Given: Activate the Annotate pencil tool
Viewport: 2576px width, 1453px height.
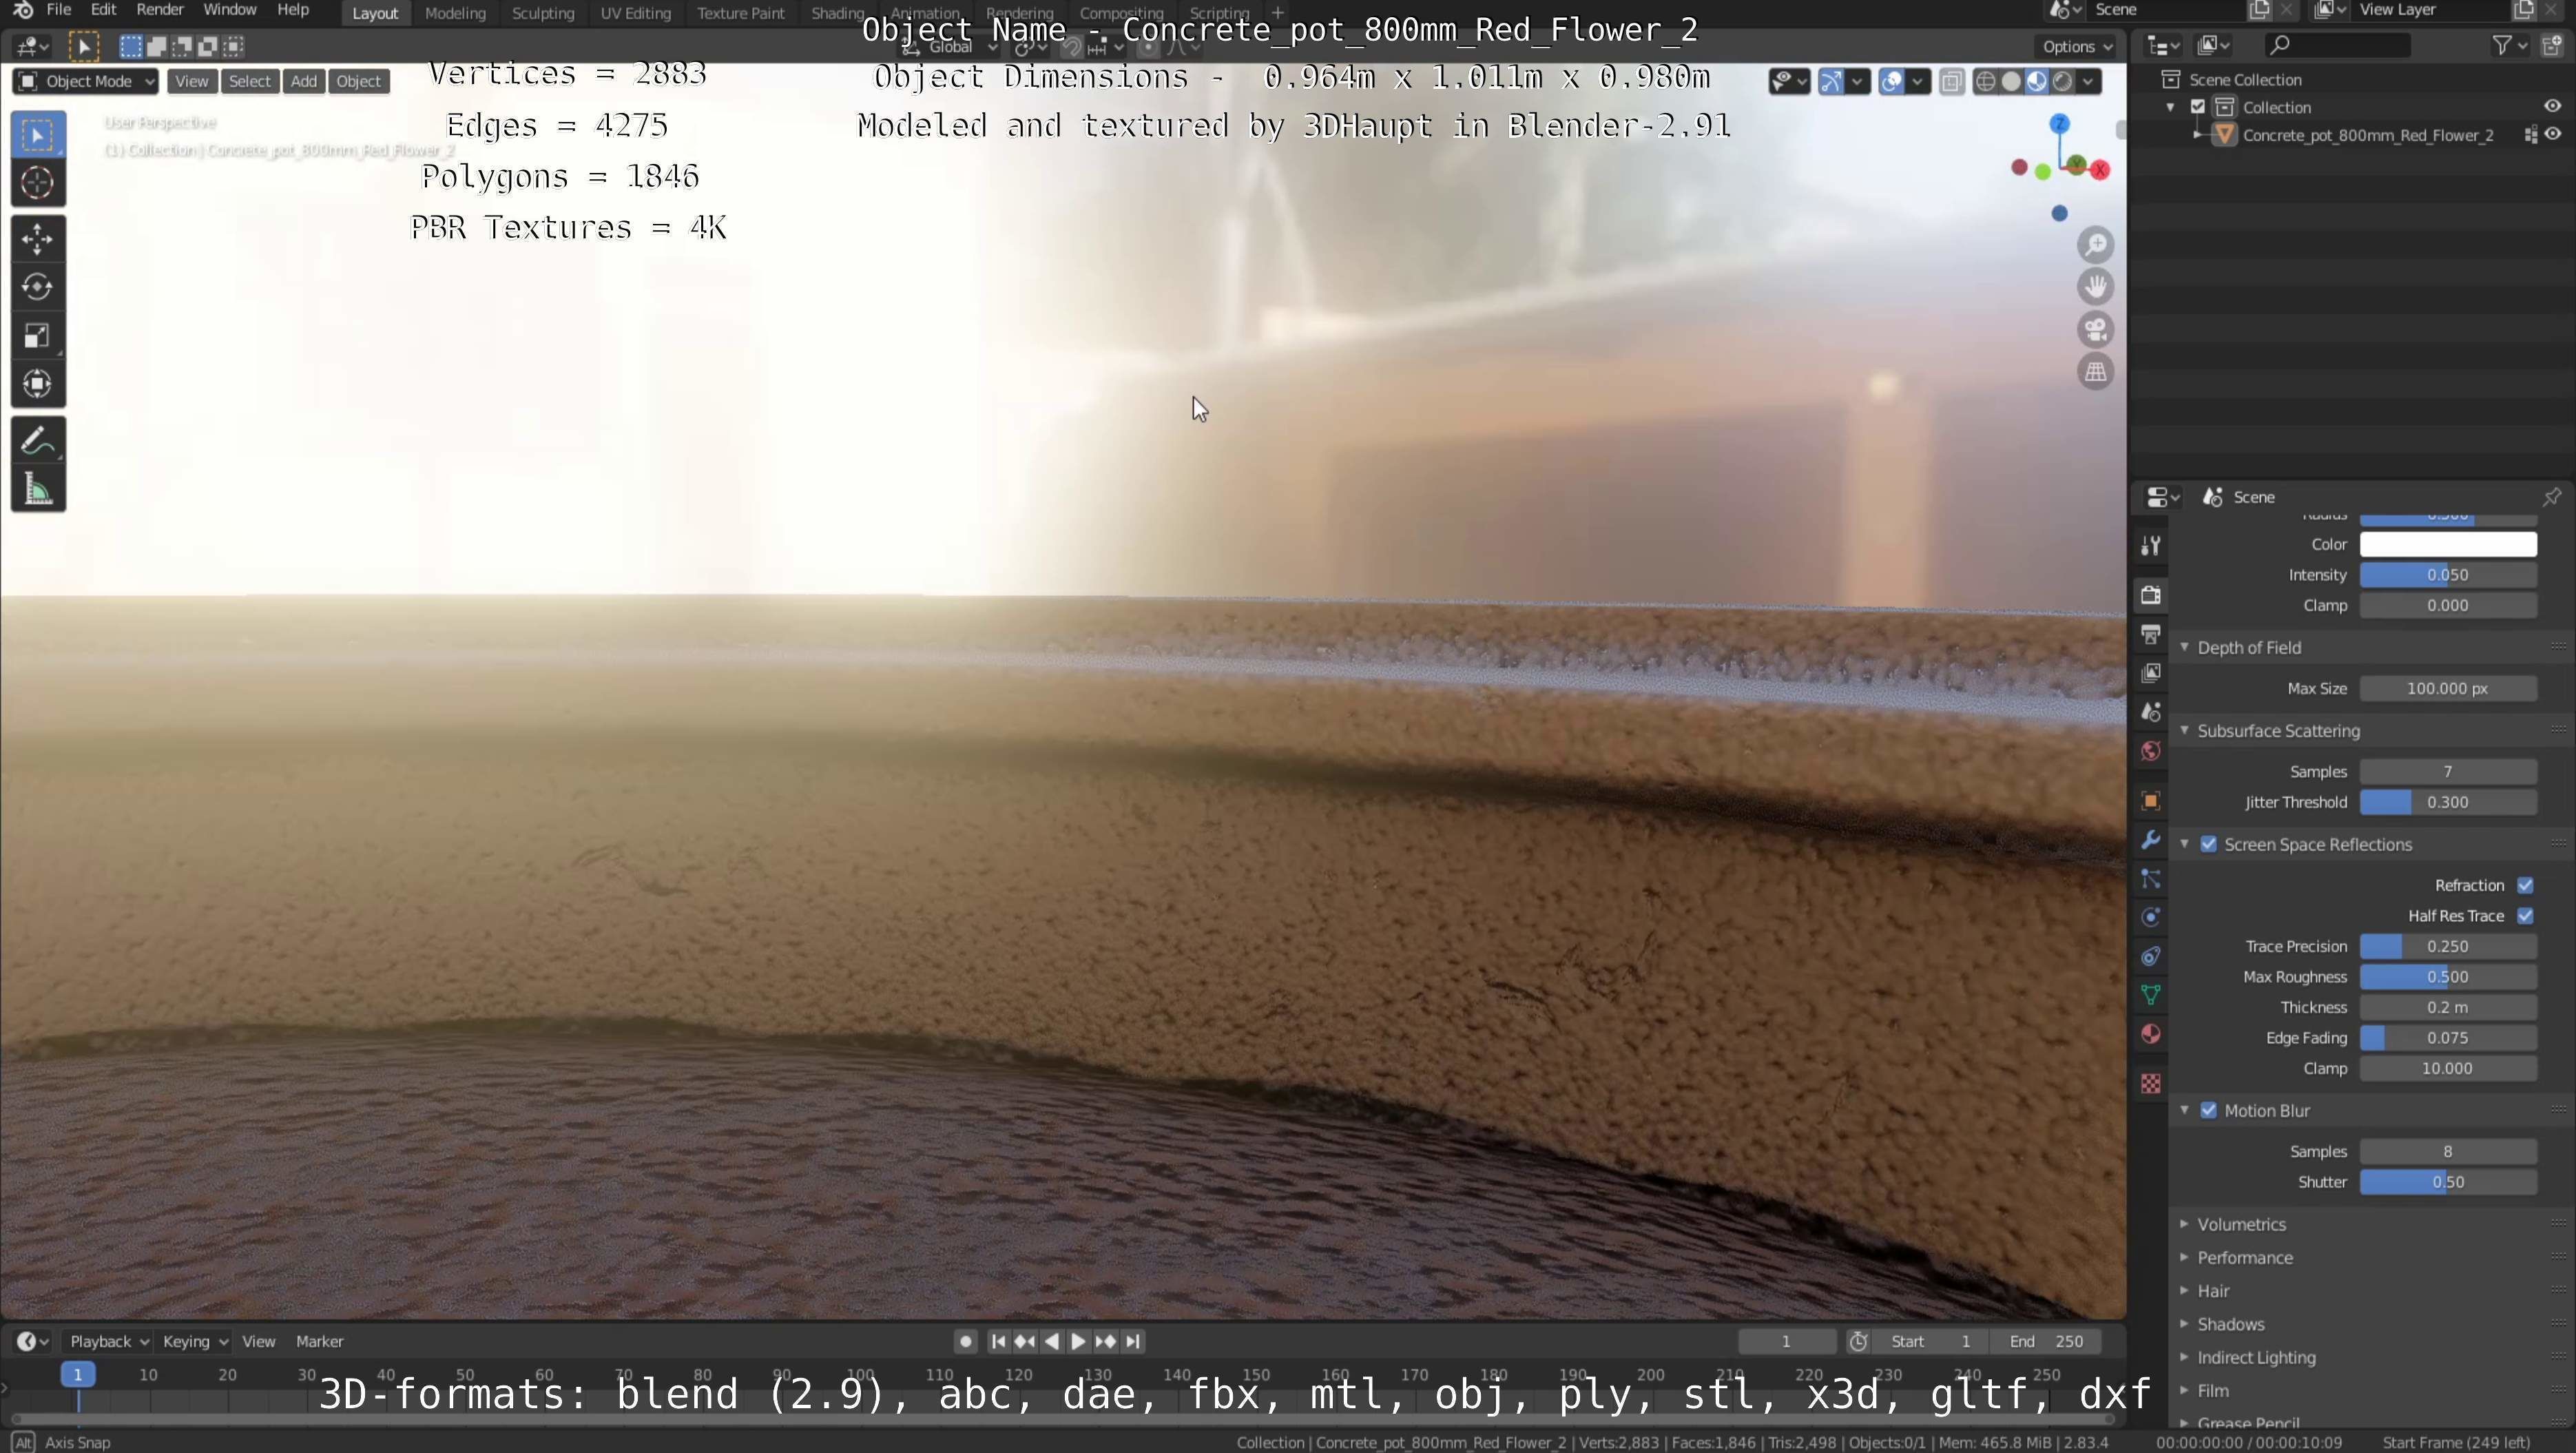Looking at the screenshot, I should click(x=37, y=441).
